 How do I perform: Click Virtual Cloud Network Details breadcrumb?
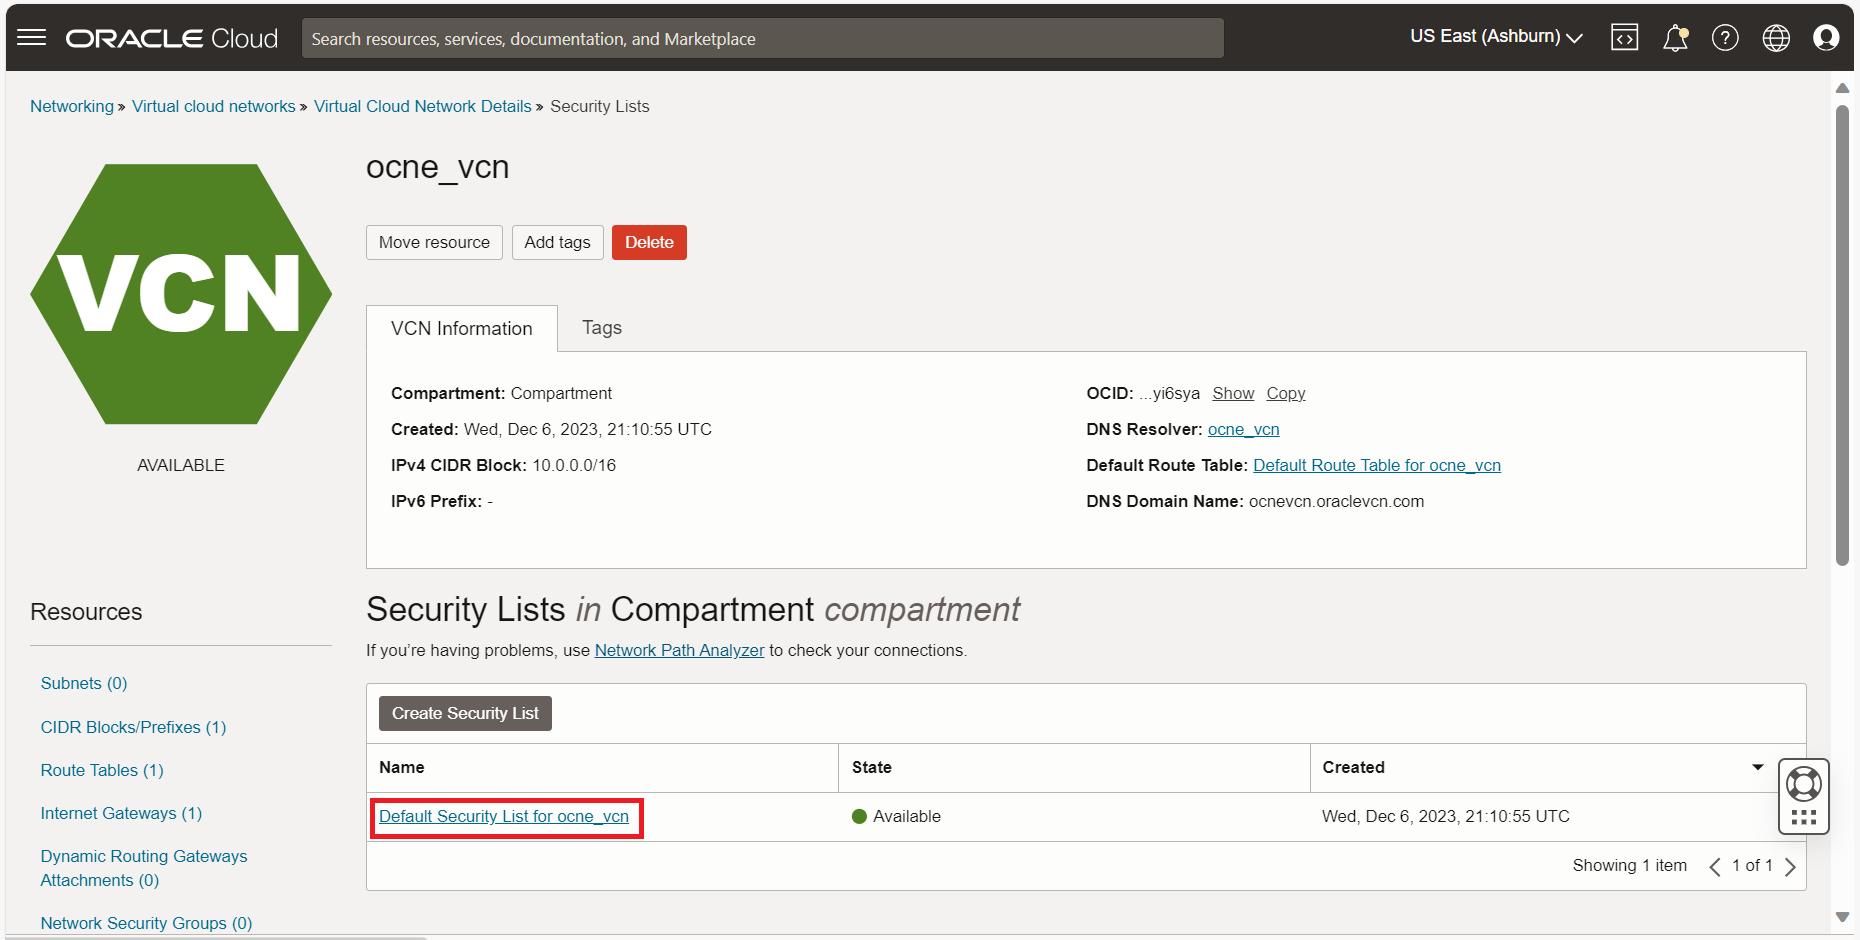pyautogui.click(x=423, y=106)
